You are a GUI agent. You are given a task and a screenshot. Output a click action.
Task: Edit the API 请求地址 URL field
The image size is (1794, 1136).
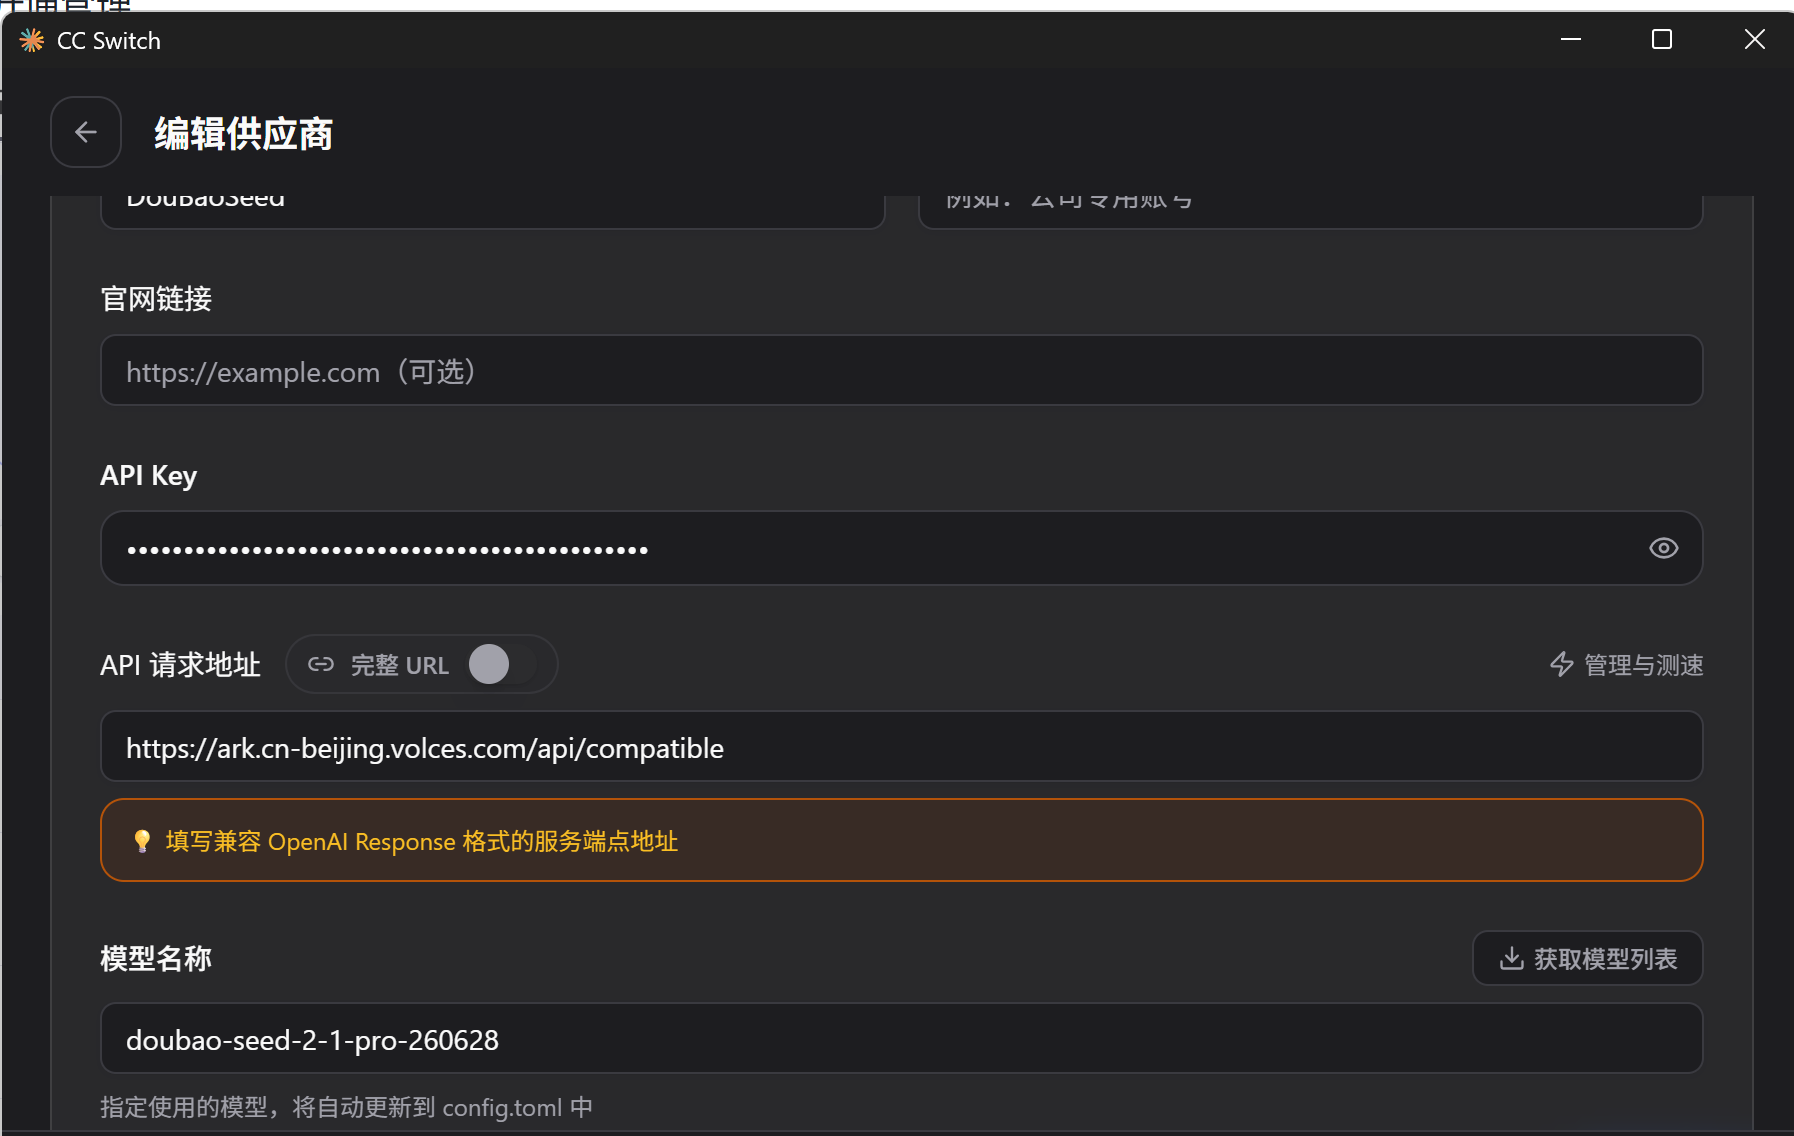[901, 746]
